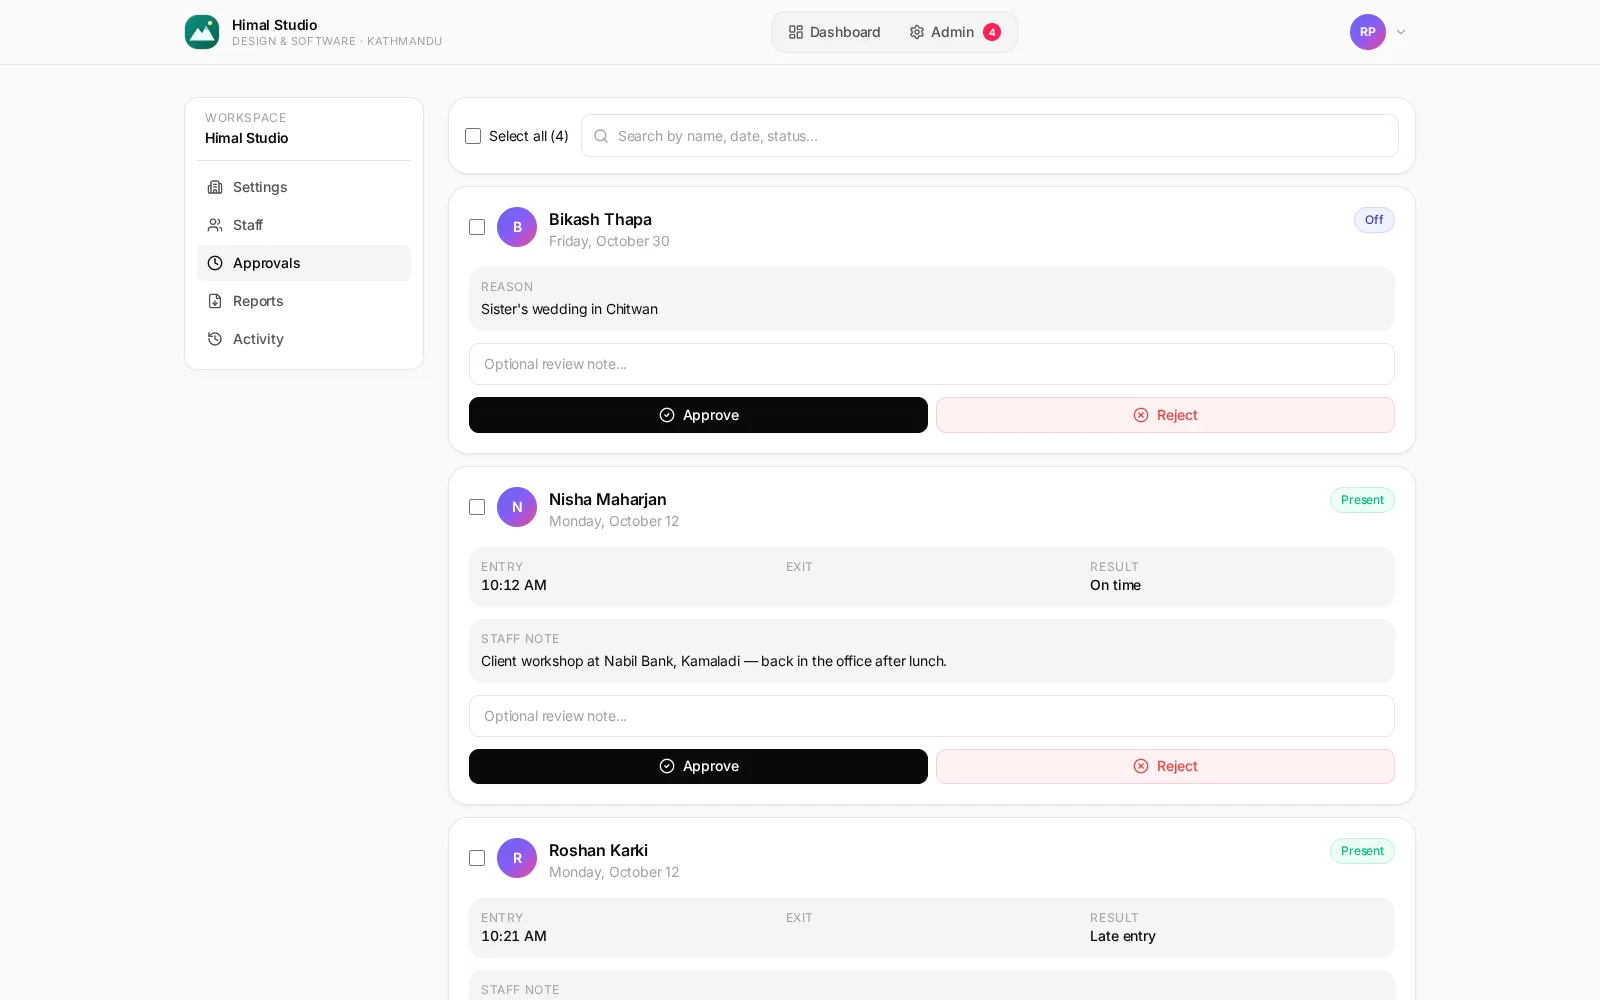Reject Bikash Thapa's leave request
Image resolution: width=1600 pixels, height=1000 pixels.
[x=1165, y=415]
